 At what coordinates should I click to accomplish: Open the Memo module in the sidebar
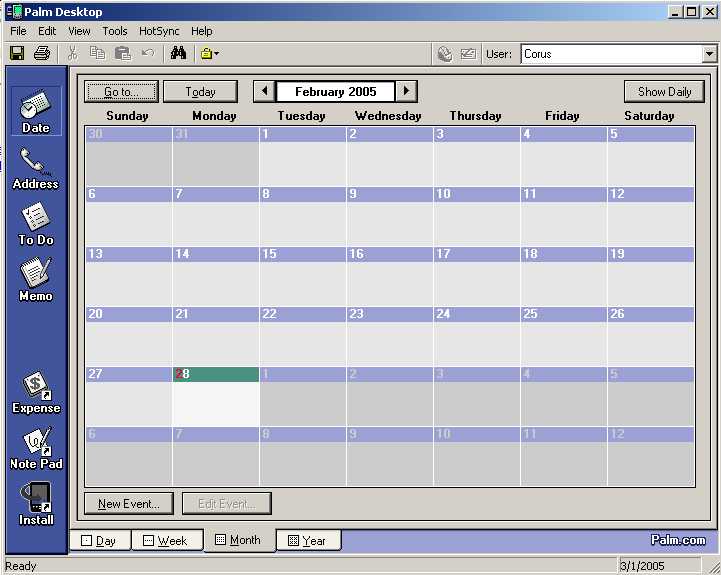pyautogui.click(x=36, y=280)
